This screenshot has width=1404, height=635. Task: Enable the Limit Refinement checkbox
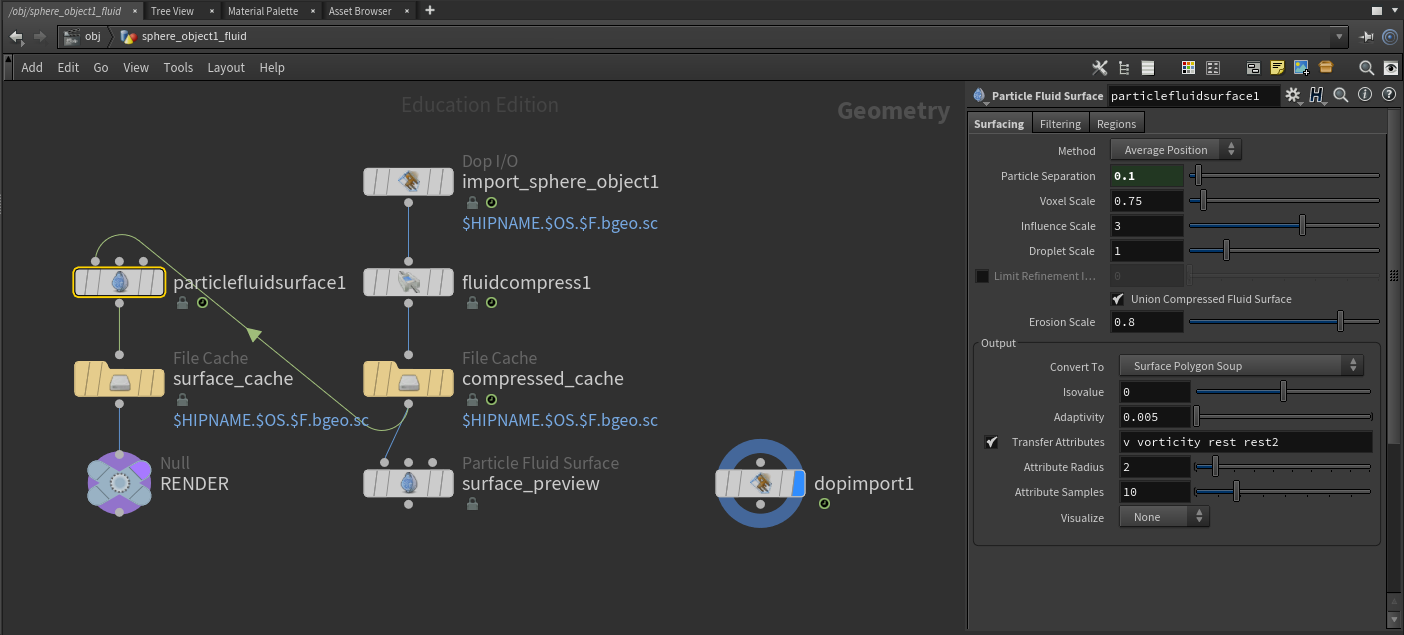tap(982, 276)
